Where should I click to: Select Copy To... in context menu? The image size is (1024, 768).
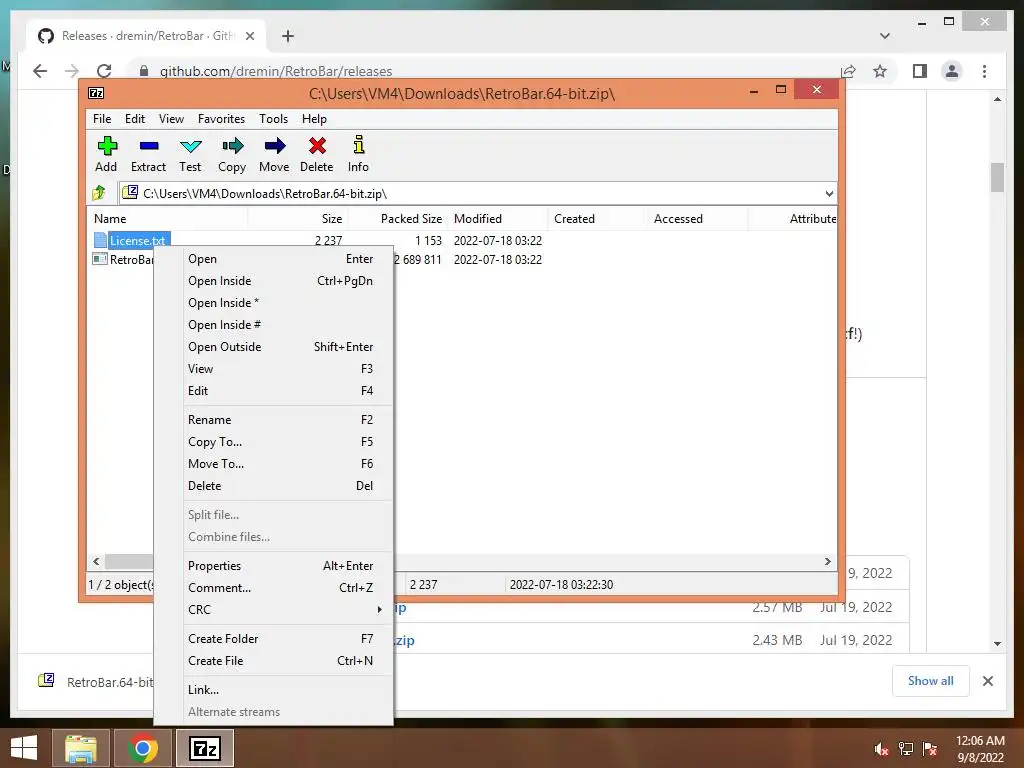coord(274,442)
